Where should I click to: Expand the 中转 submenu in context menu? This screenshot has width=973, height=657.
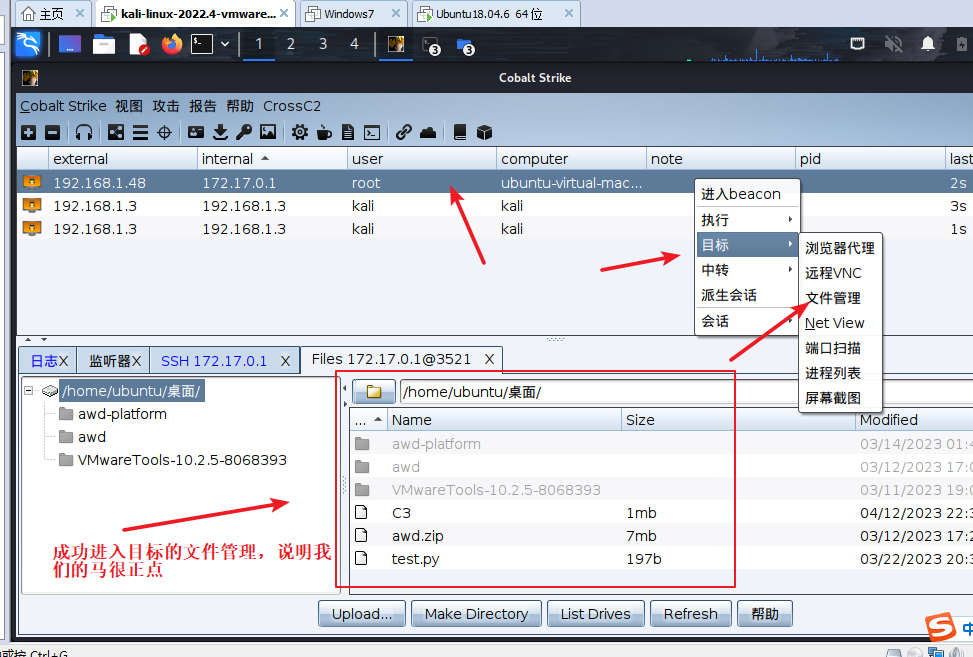(x=747, y=270)
